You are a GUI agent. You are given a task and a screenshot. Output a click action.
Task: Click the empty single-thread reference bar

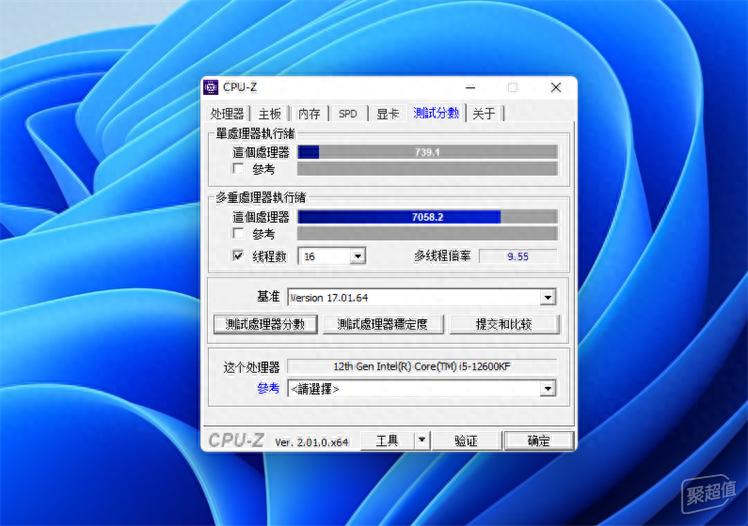pyautogui.click(x=427, y=169)
